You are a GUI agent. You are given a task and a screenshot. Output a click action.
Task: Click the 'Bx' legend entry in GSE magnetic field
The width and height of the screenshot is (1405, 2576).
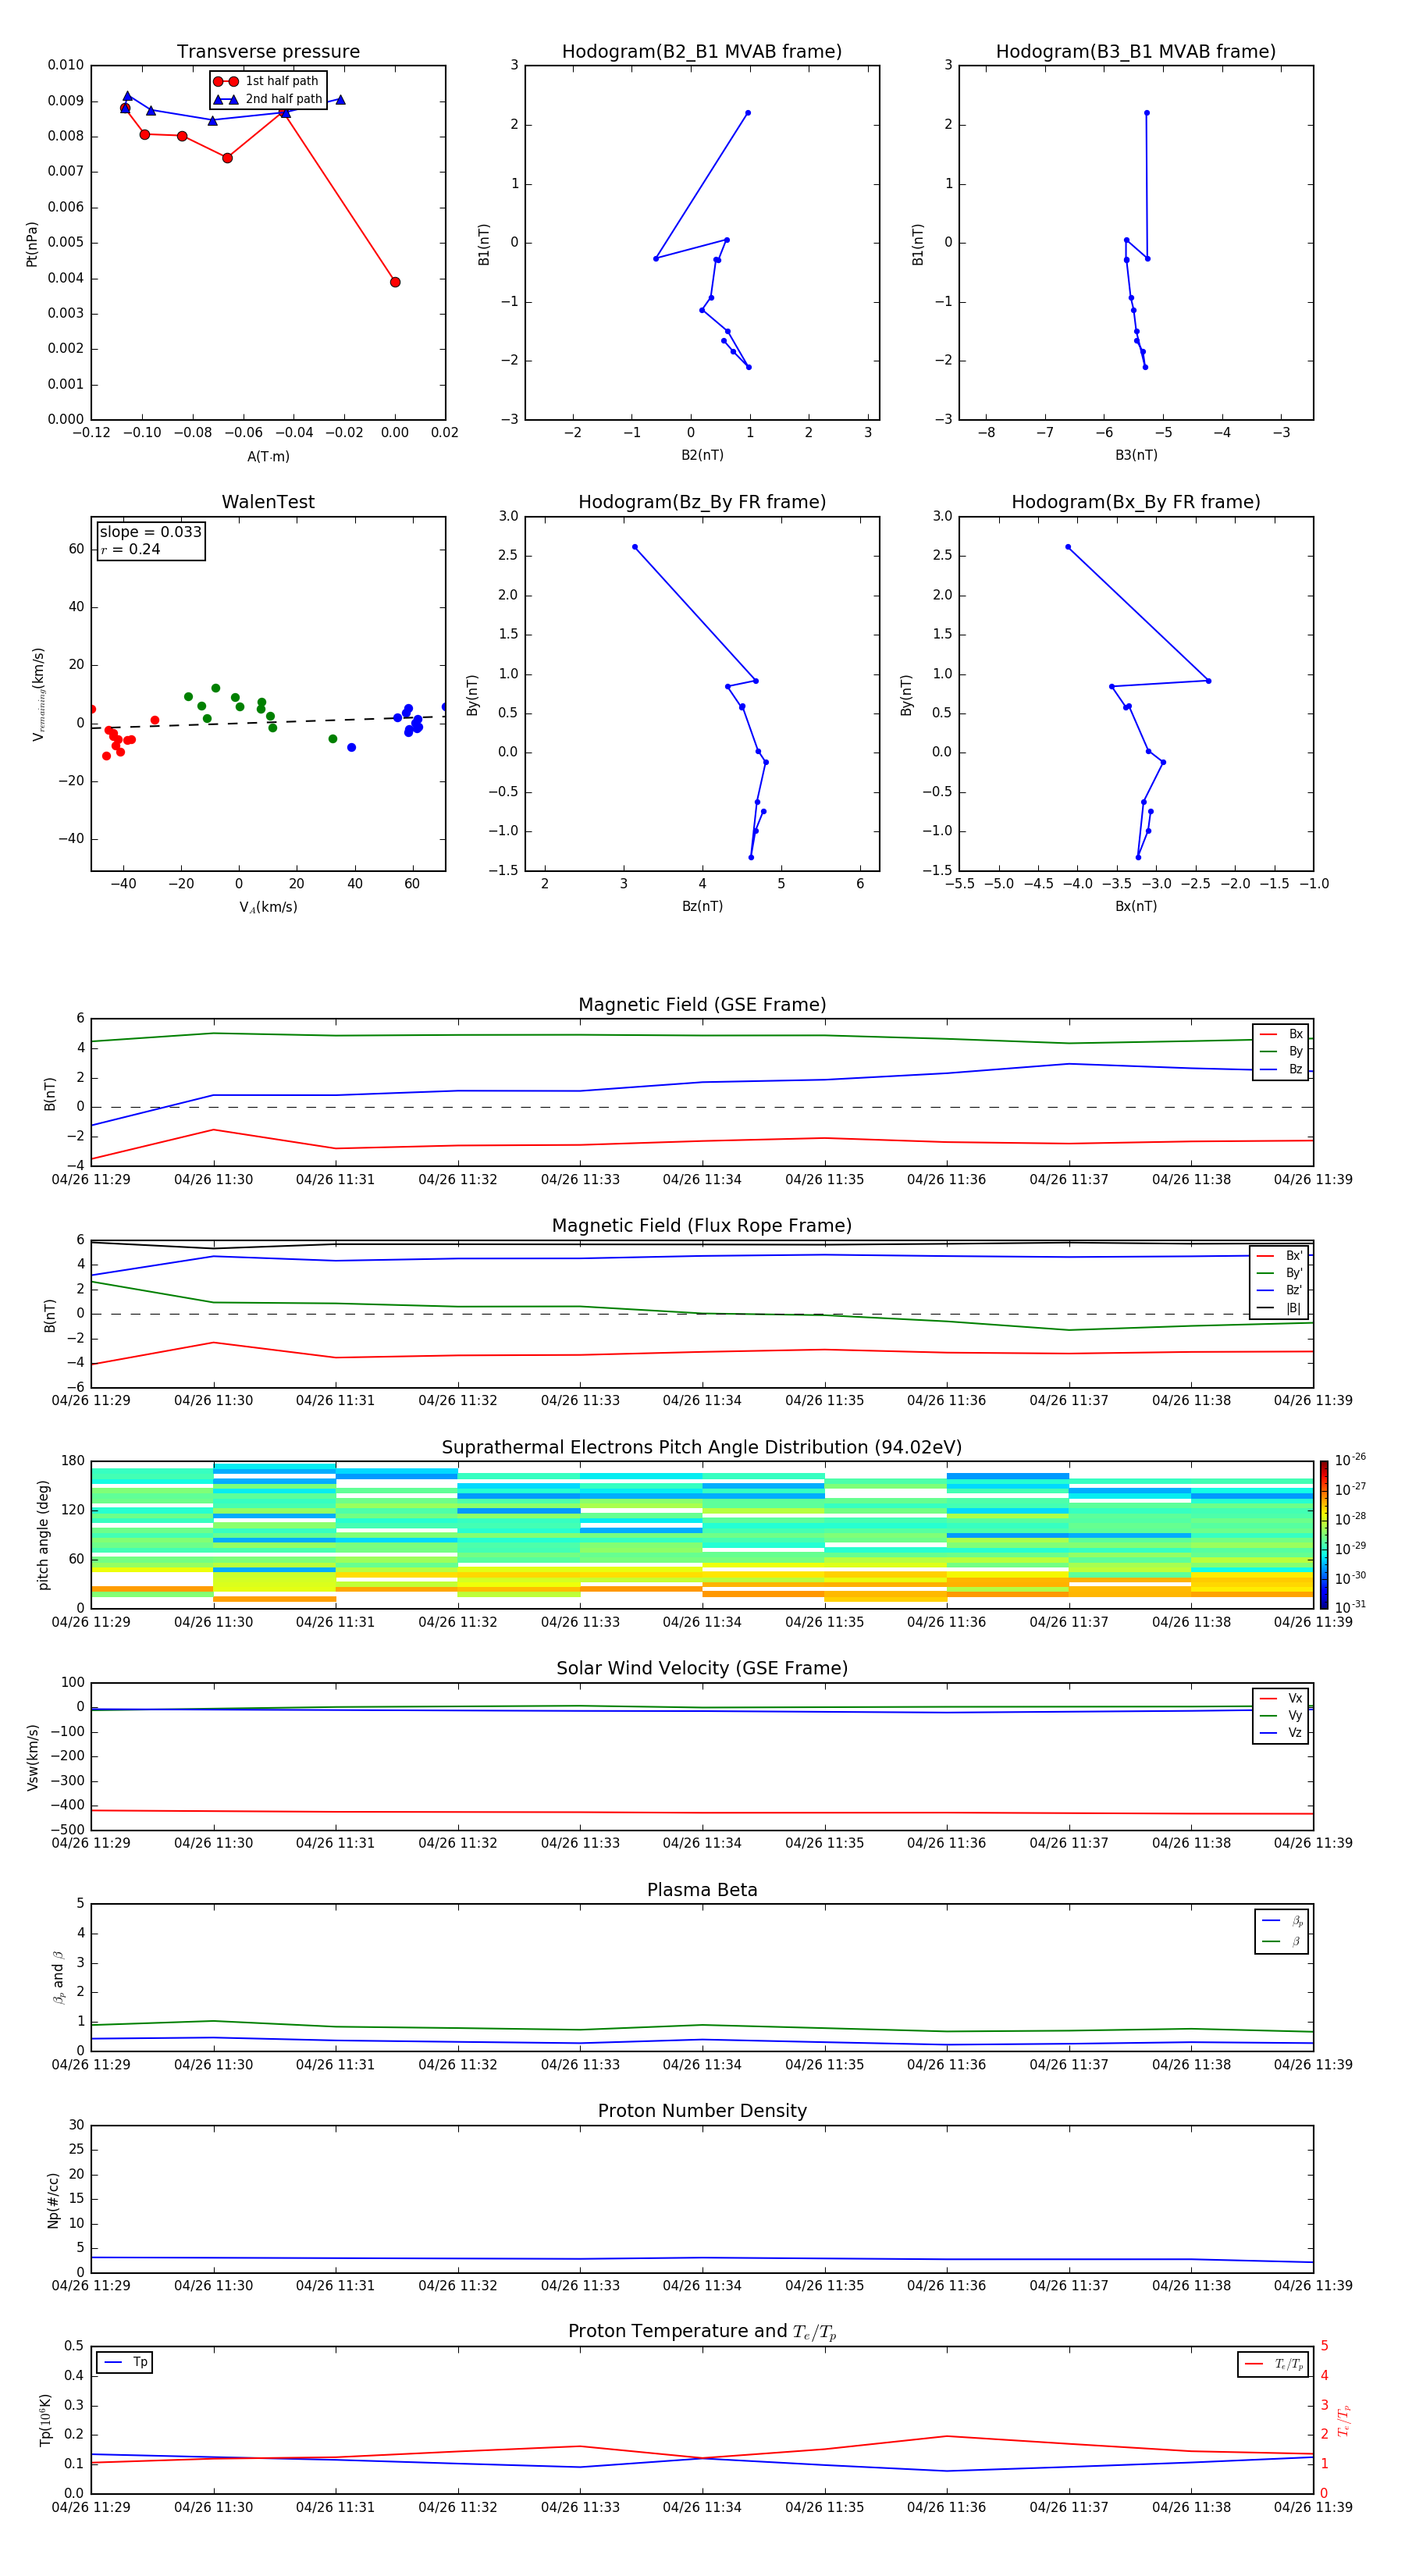tap(1281, 1034)
